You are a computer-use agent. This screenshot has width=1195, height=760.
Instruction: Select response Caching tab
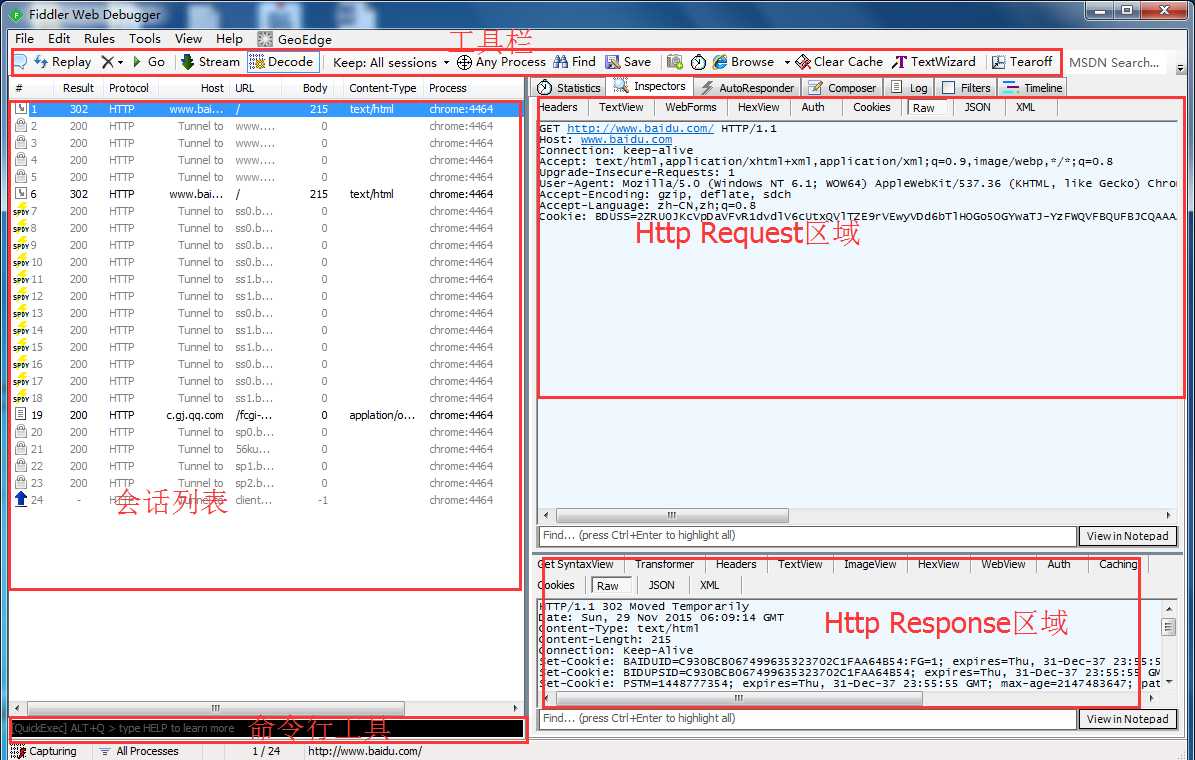click(x=1118, y=564)
